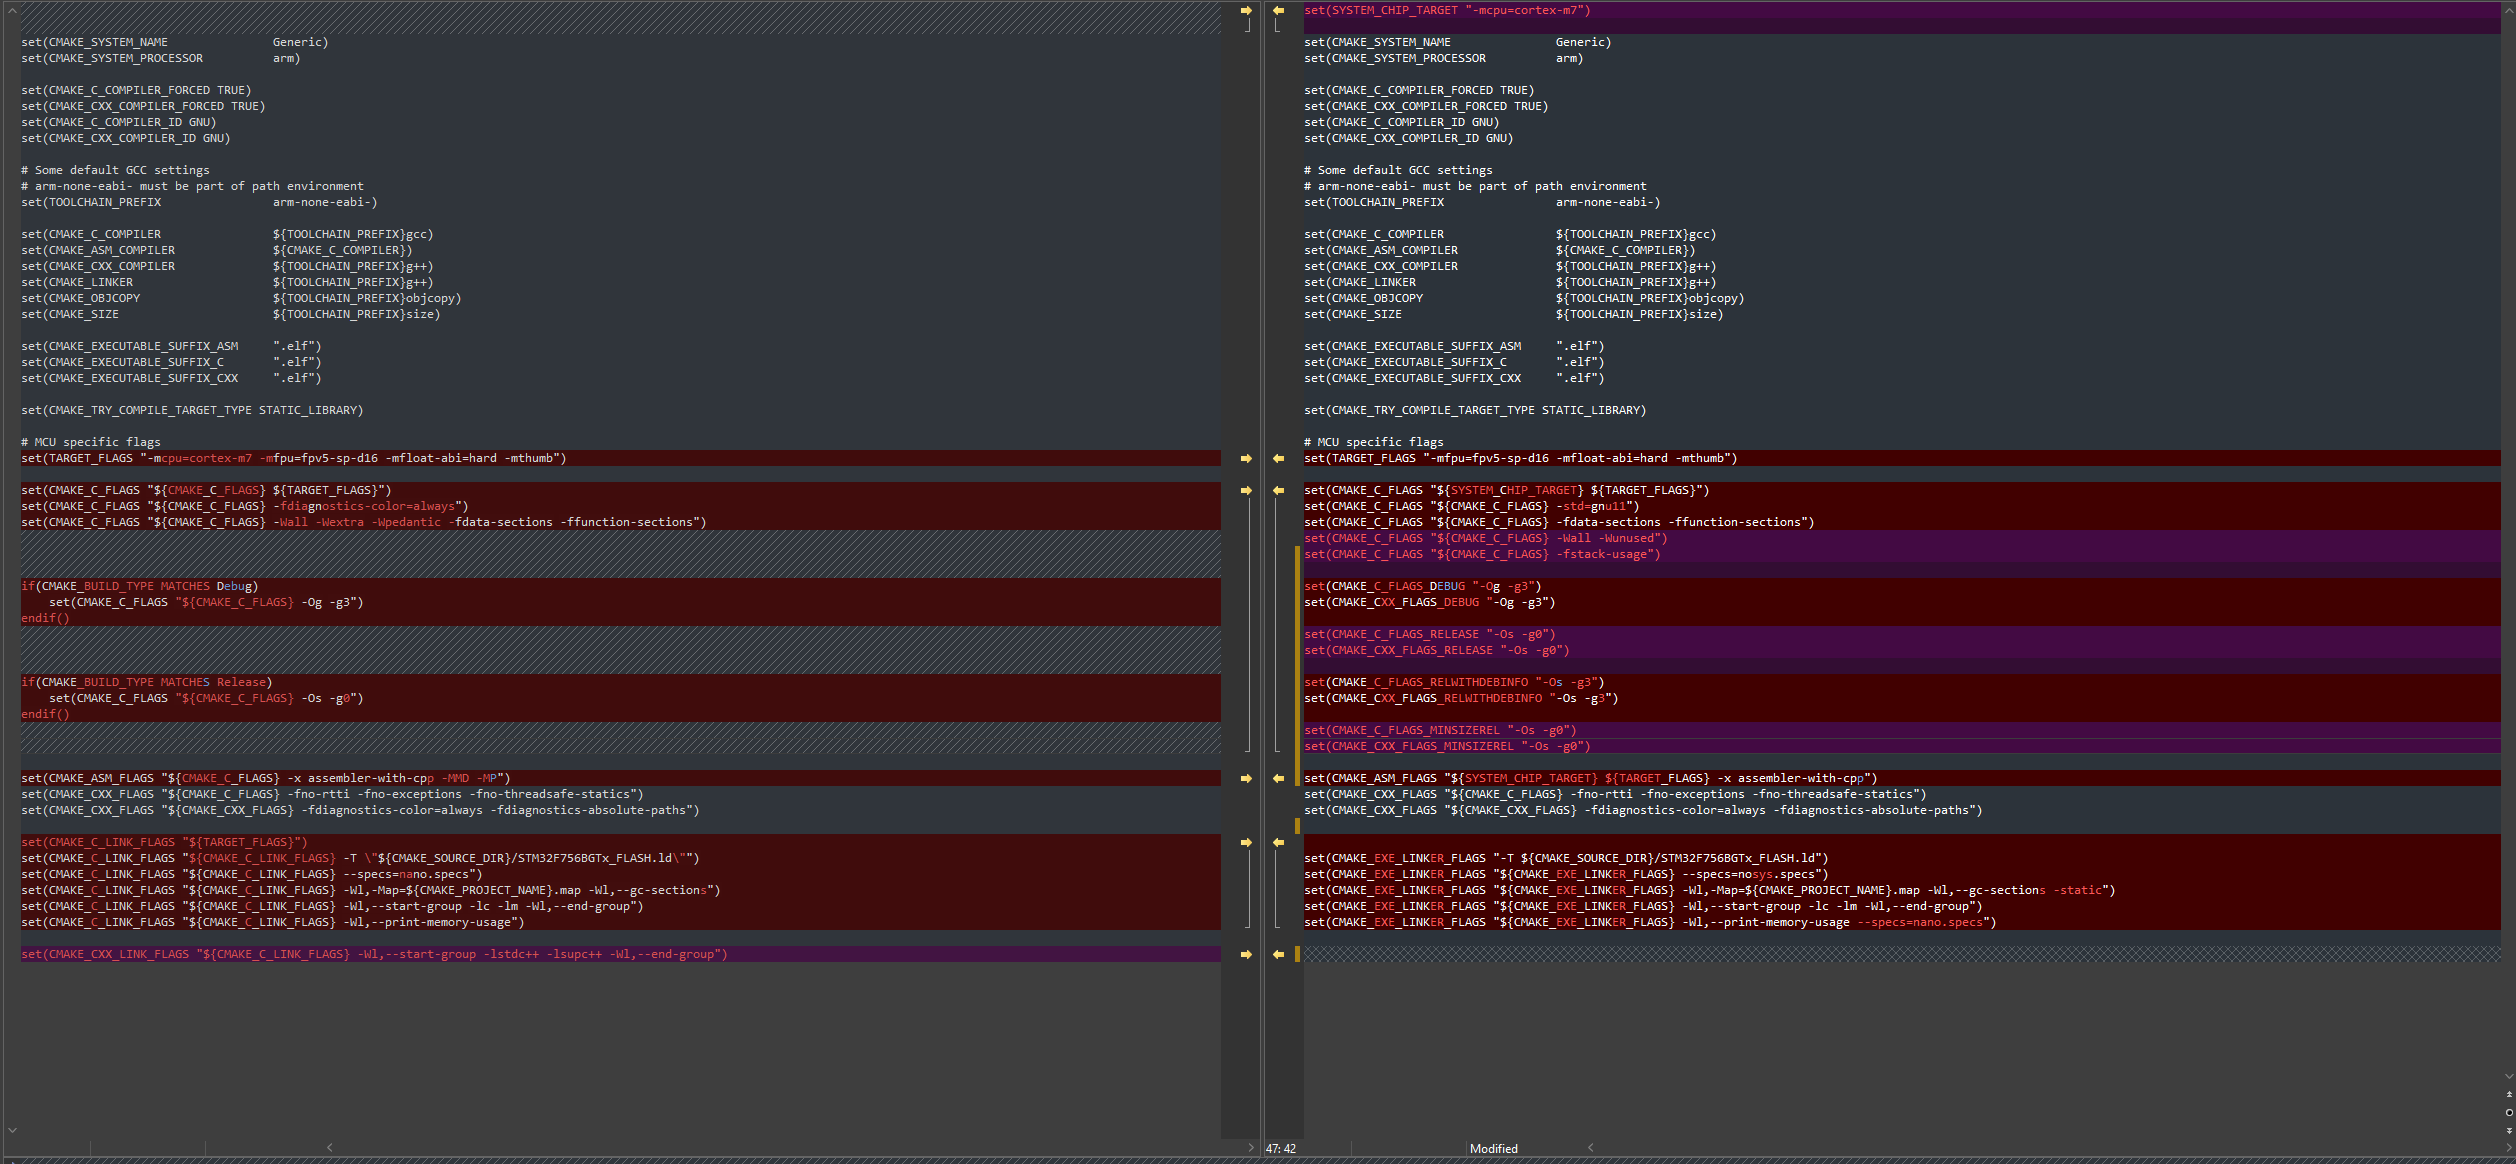Push the TARGET_FLAGS change to the right pane
This screenshot has width=2516, height=1164.
click(1246, 458)
